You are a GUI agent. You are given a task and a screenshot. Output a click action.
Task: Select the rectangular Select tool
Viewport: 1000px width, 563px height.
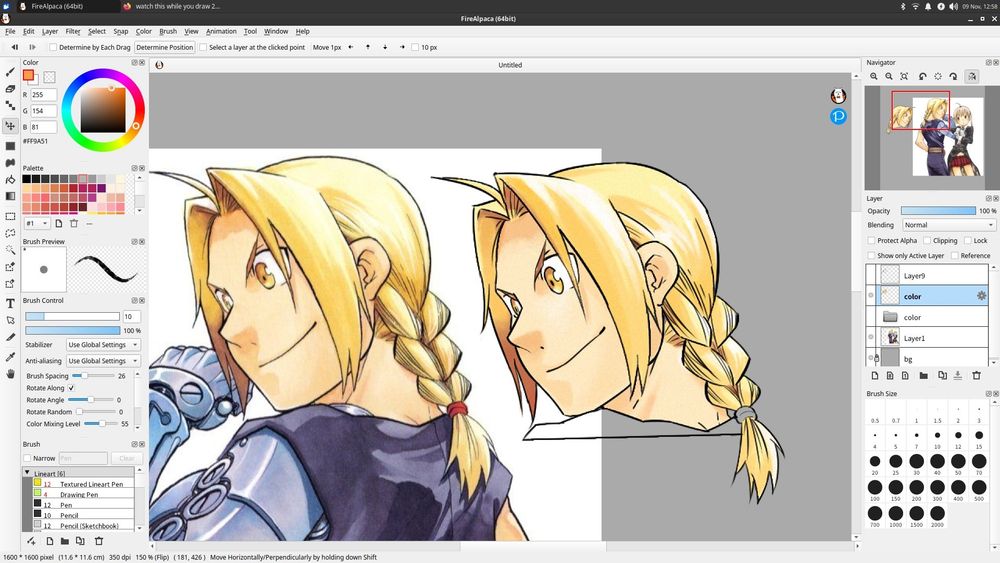tap(10, 216)
